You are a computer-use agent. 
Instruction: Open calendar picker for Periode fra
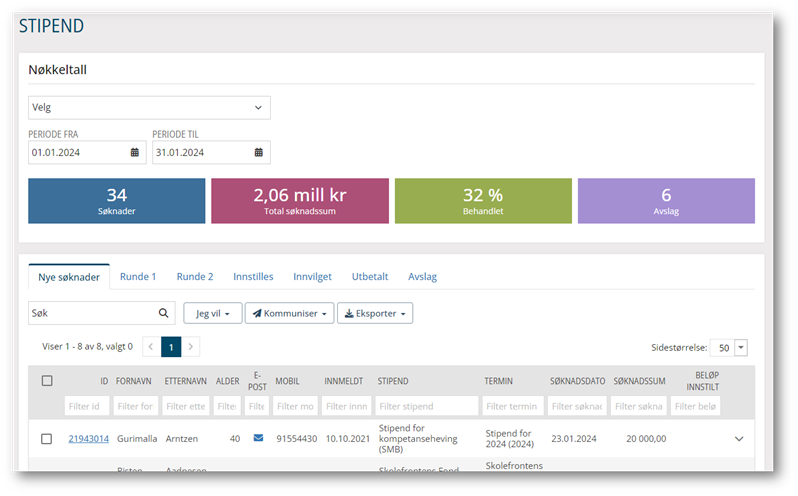[134, 152]
